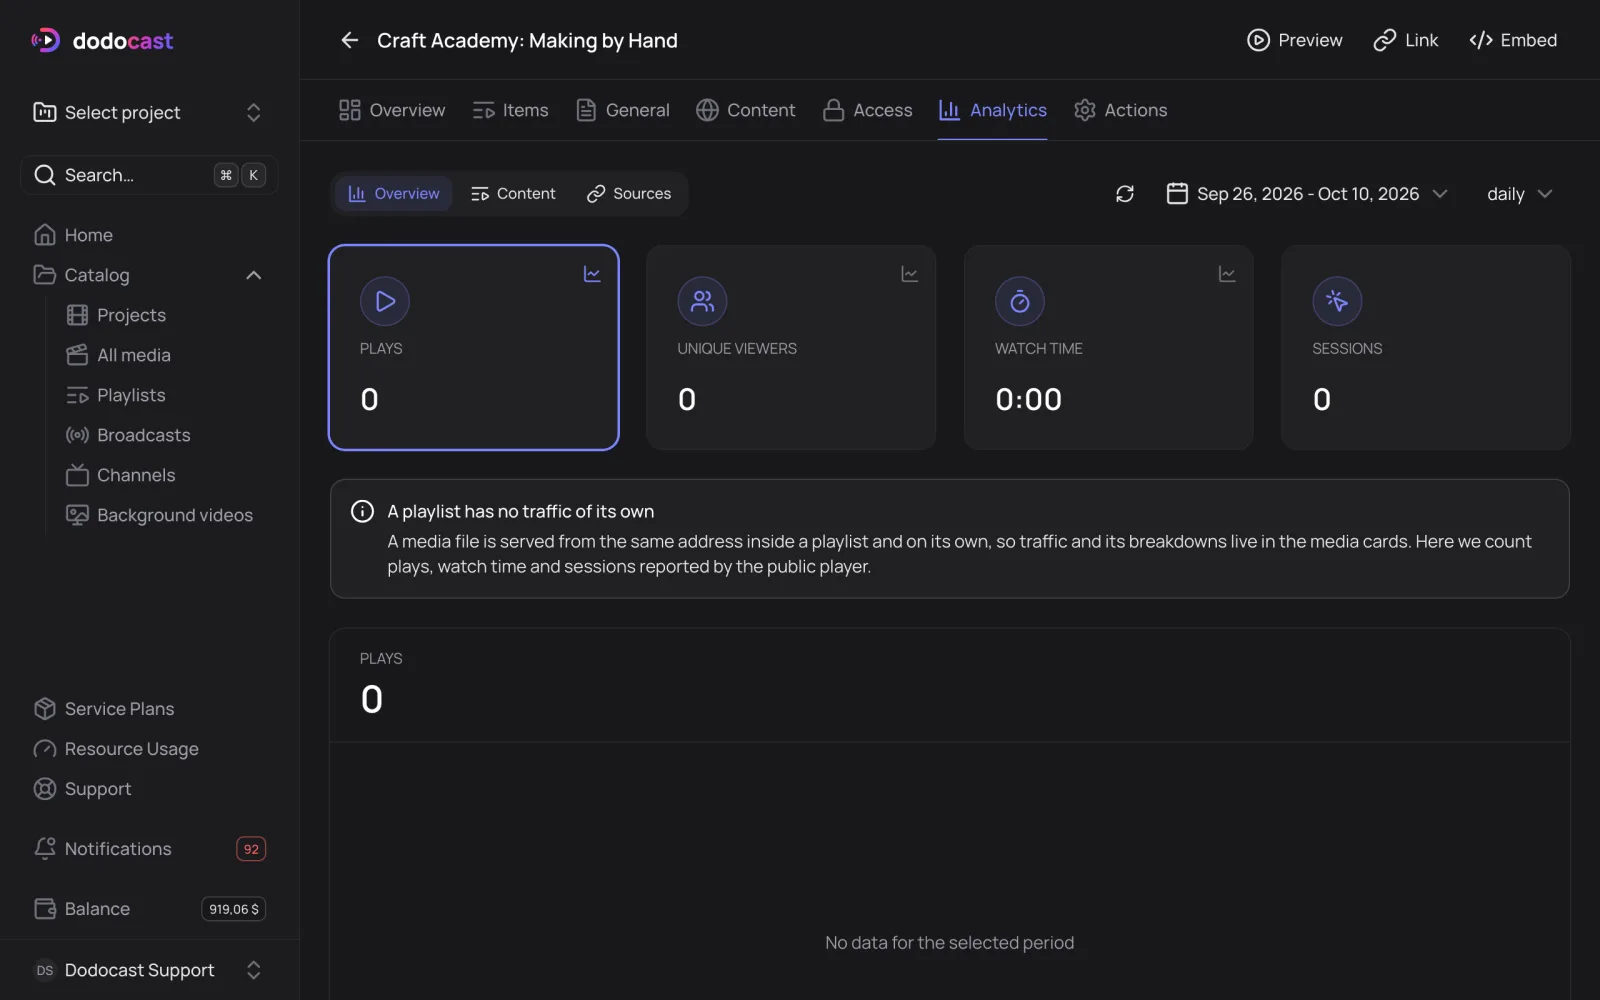Click the play icon in the Plays card
The image size is (1600, 1000).
click(385, 301)
